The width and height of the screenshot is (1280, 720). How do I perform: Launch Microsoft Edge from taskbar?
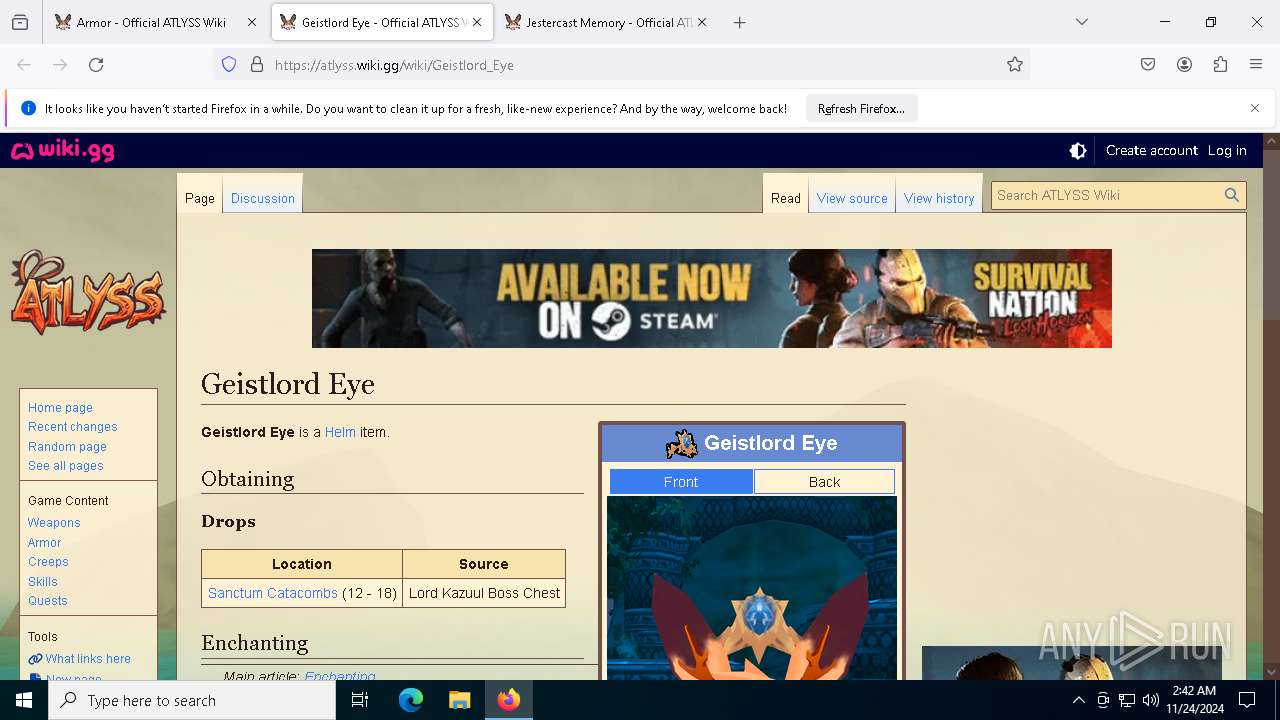(411, 700)
